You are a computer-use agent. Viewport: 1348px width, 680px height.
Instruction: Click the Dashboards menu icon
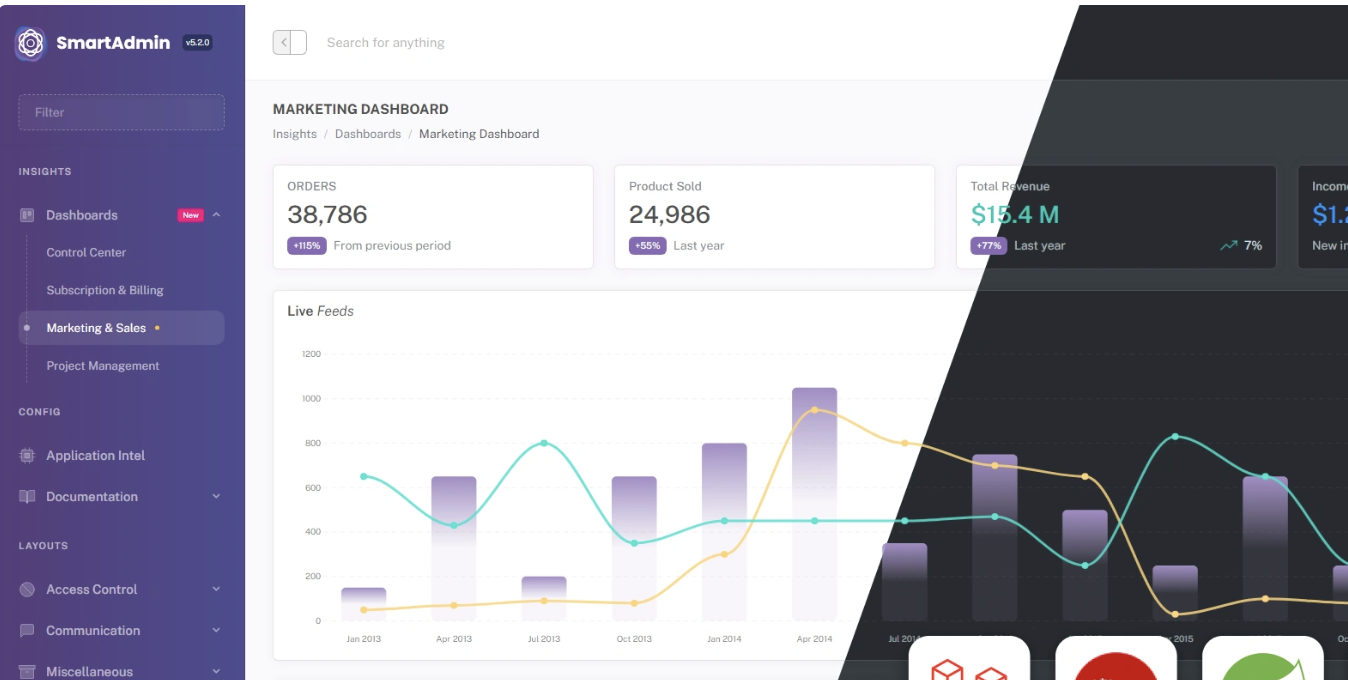[x=27, y=215]
